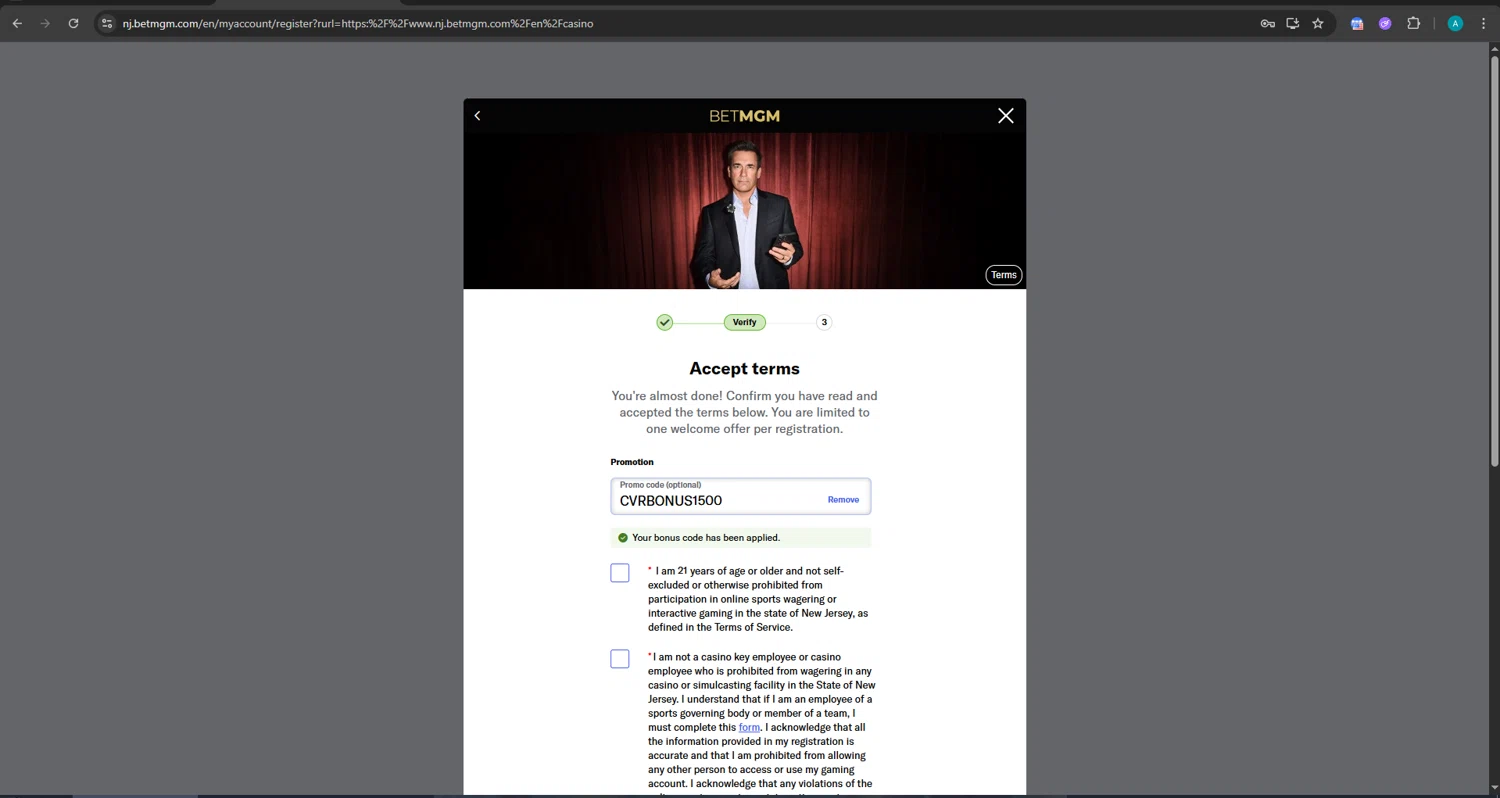
Task: Open the form link in the terms
Action: 749,727
